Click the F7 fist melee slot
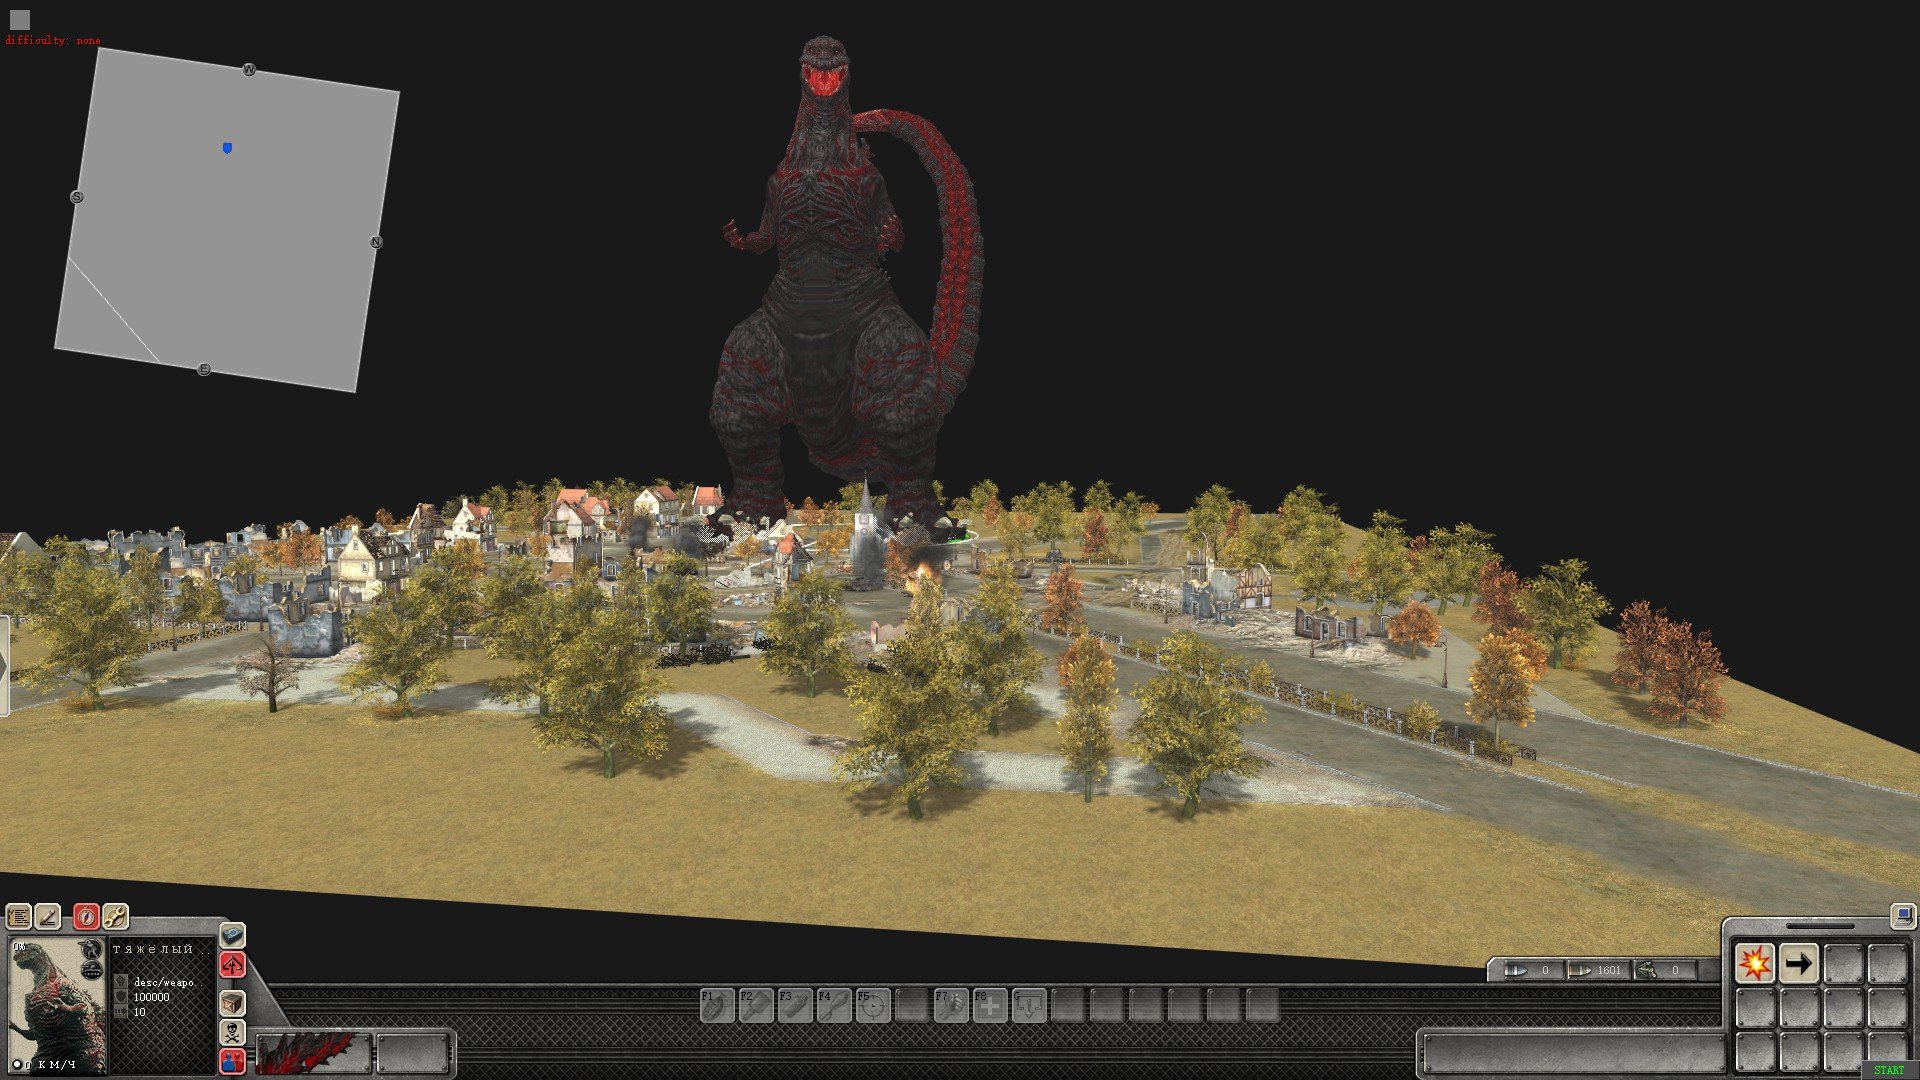Screen dimensions: 1920x1080 tap(950, 1005)
